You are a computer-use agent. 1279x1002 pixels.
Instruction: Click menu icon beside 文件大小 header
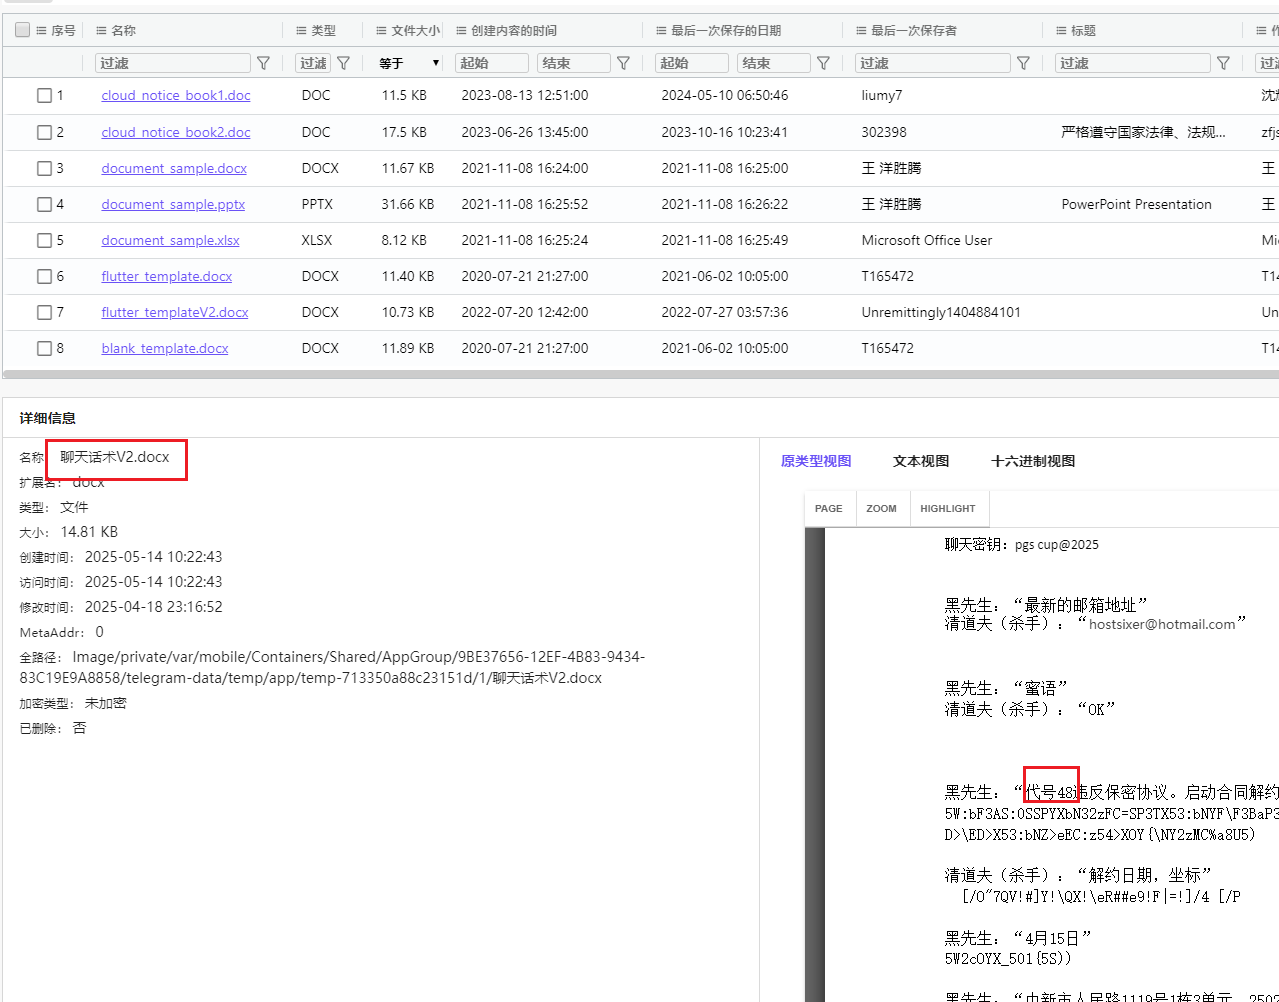point(381,31)
